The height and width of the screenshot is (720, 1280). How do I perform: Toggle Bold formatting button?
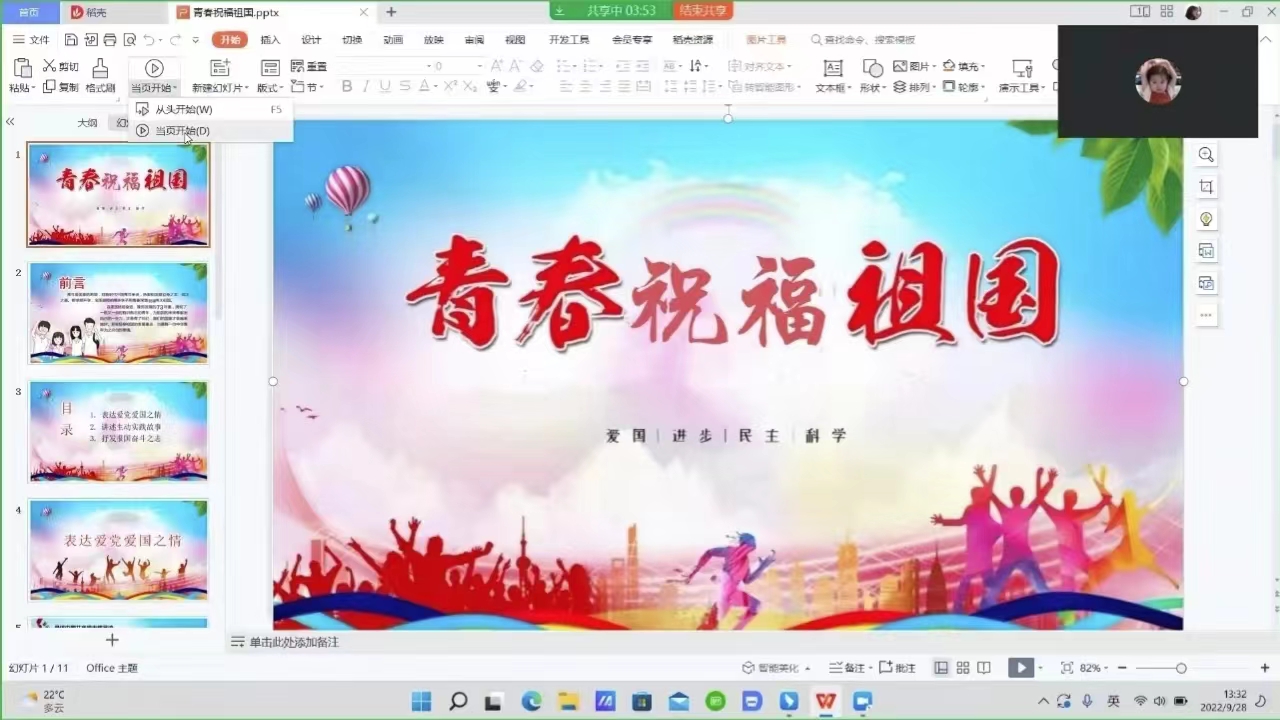point(347,87)
